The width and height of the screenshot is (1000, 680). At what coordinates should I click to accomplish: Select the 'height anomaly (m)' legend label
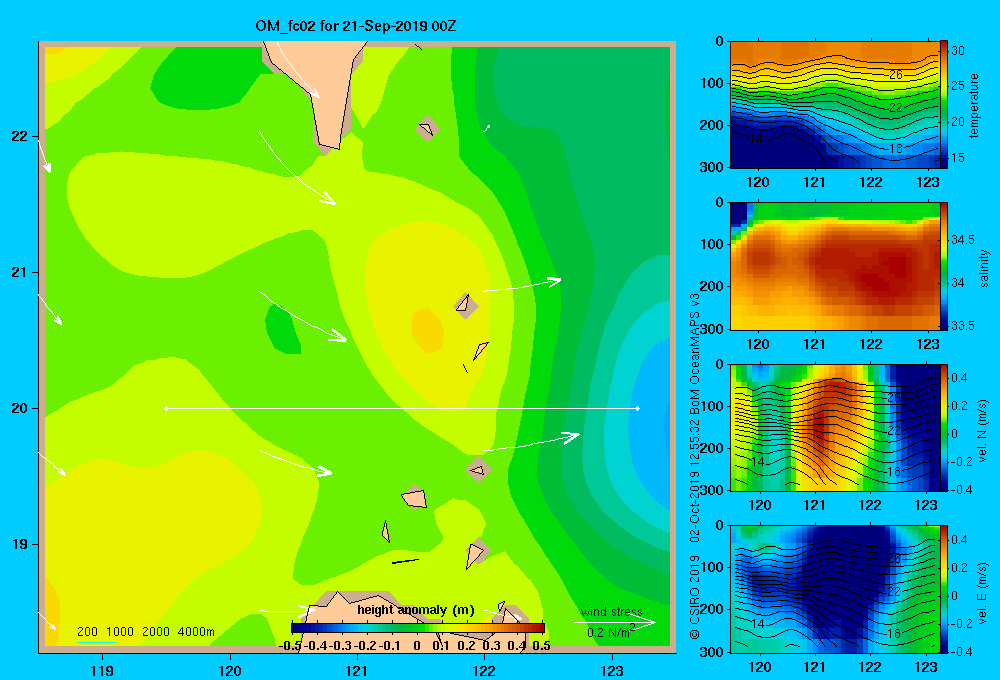[416, 610]
